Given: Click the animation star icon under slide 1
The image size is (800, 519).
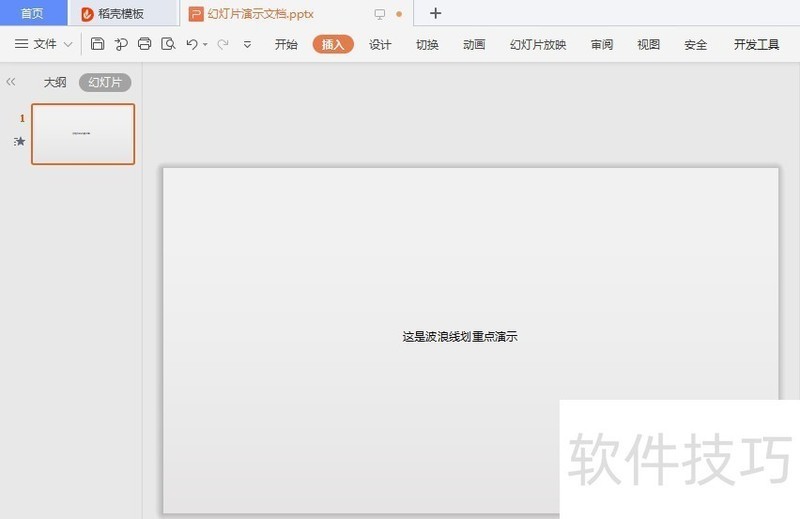Looking at the screenshot, I should click(19, 141).
